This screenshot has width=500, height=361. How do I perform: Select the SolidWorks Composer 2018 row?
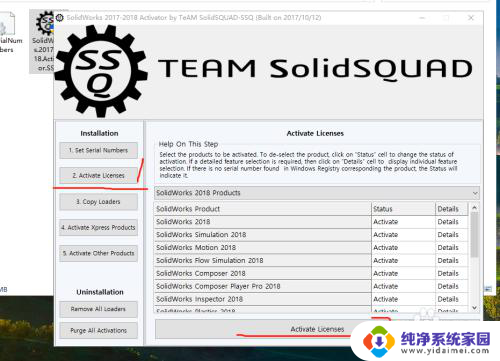(x=262, y=273)
